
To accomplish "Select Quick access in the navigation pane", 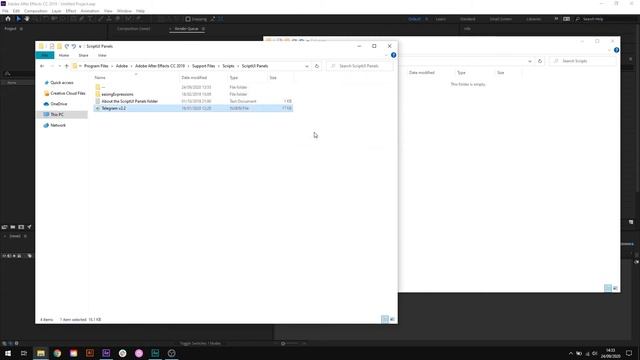I will (x=62, y=82).
